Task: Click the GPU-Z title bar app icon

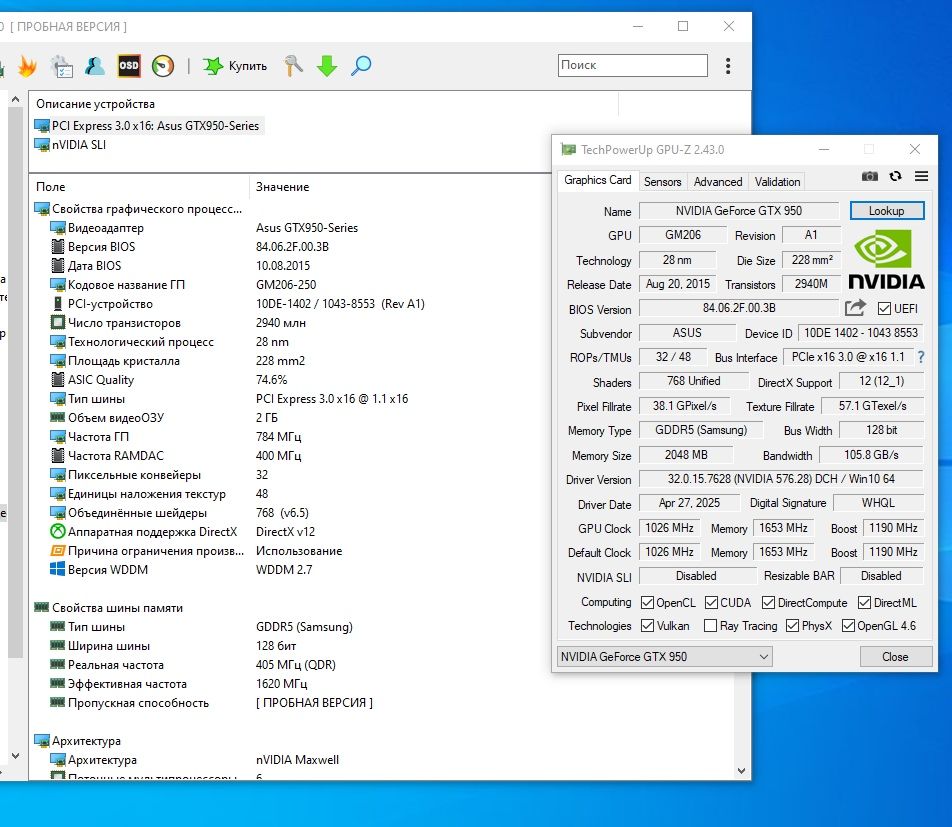Action: 568,149
